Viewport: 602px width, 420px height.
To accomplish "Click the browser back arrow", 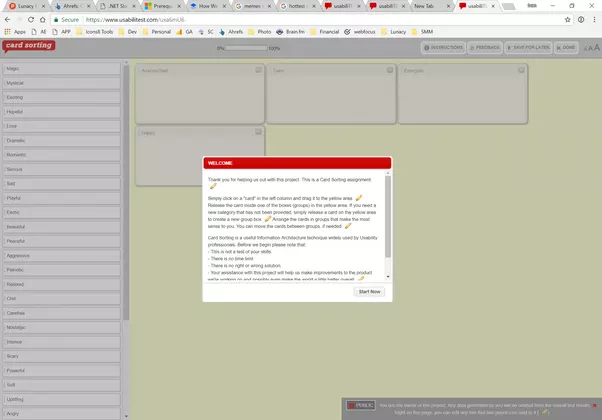I will pos(7,20).
